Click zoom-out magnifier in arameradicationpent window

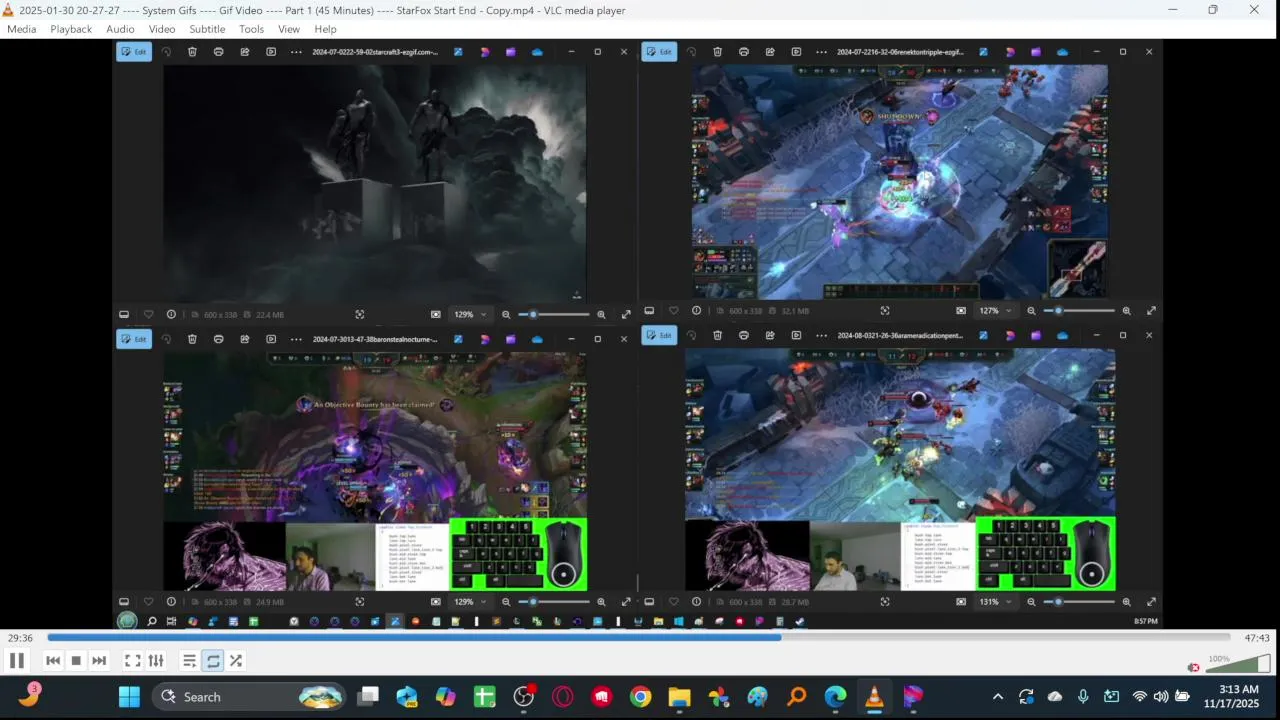click(x=1031, y=602)
